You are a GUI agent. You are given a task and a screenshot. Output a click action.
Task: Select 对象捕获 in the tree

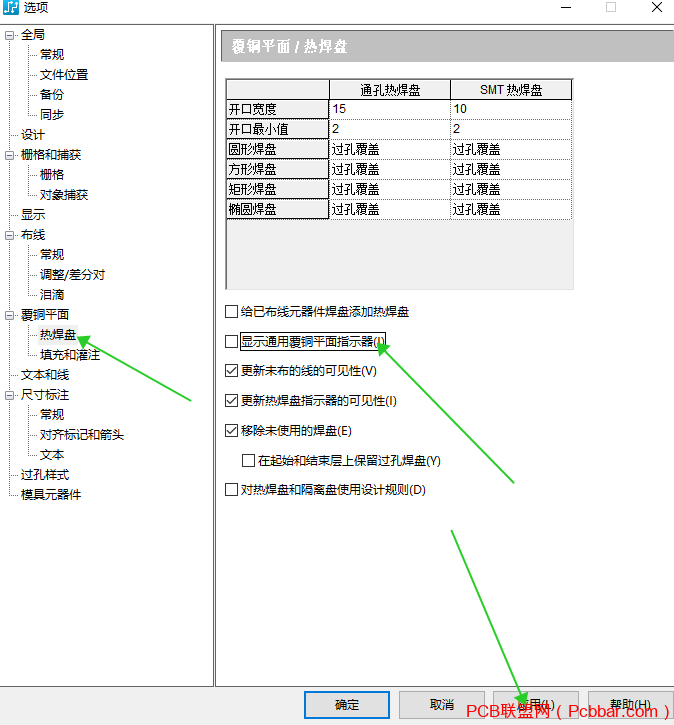[x=64, y=195]
